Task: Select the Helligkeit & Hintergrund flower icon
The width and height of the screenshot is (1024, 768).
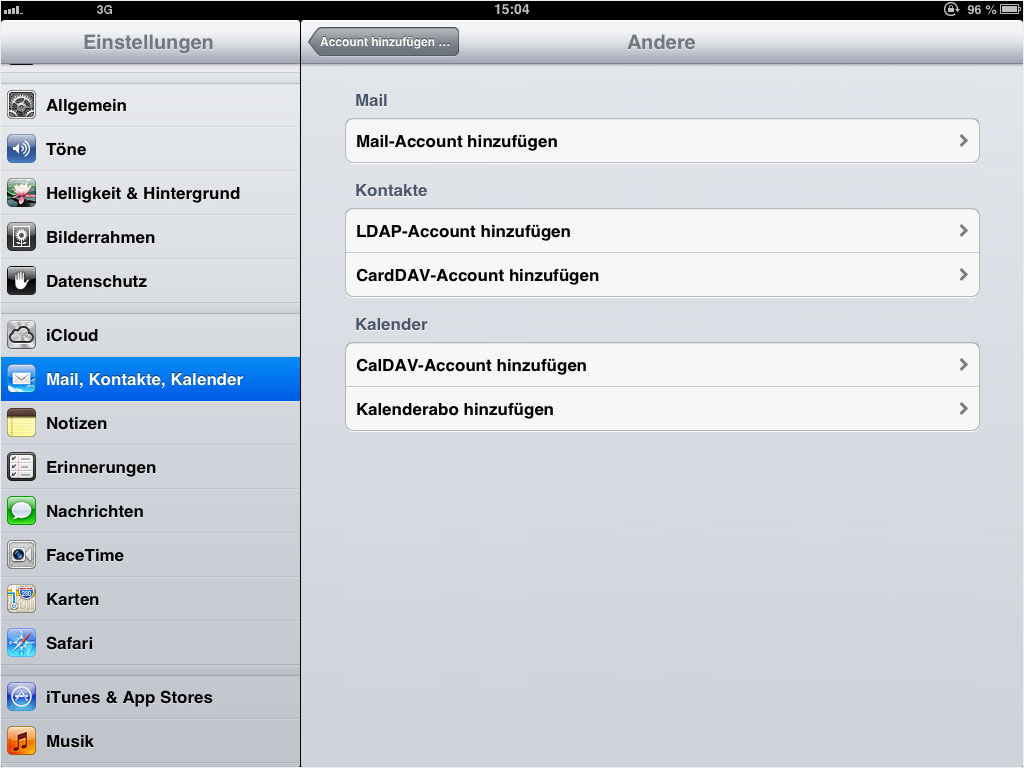Action: tap(22, 193)
